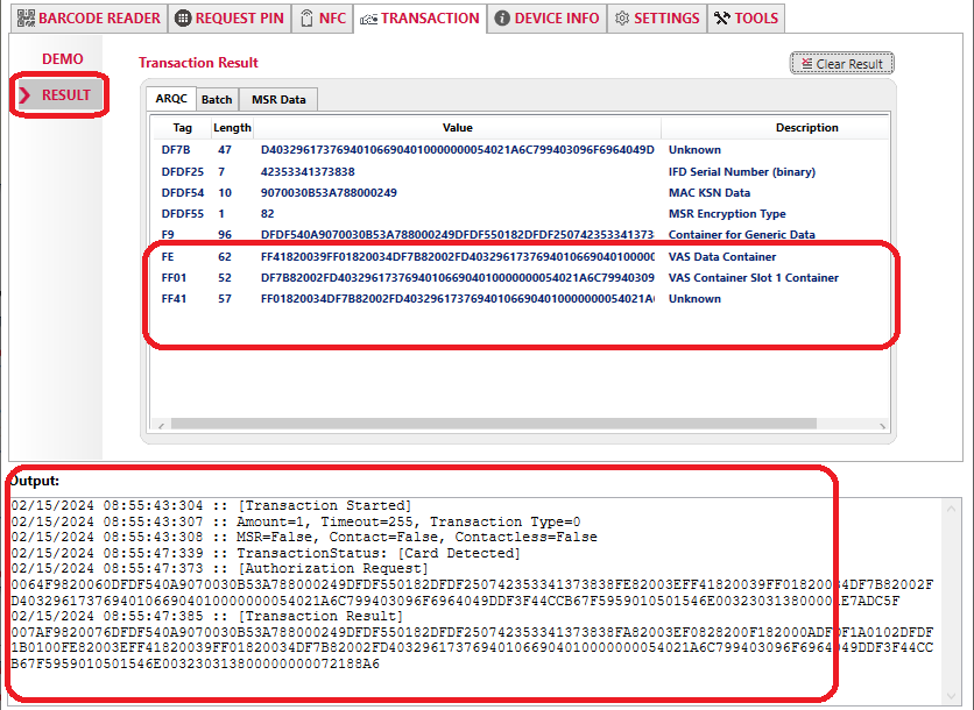Click the Amount=1, Timeout=255 log line
The height and width of the screenshot is (710, 974).
tap(296, 522)
